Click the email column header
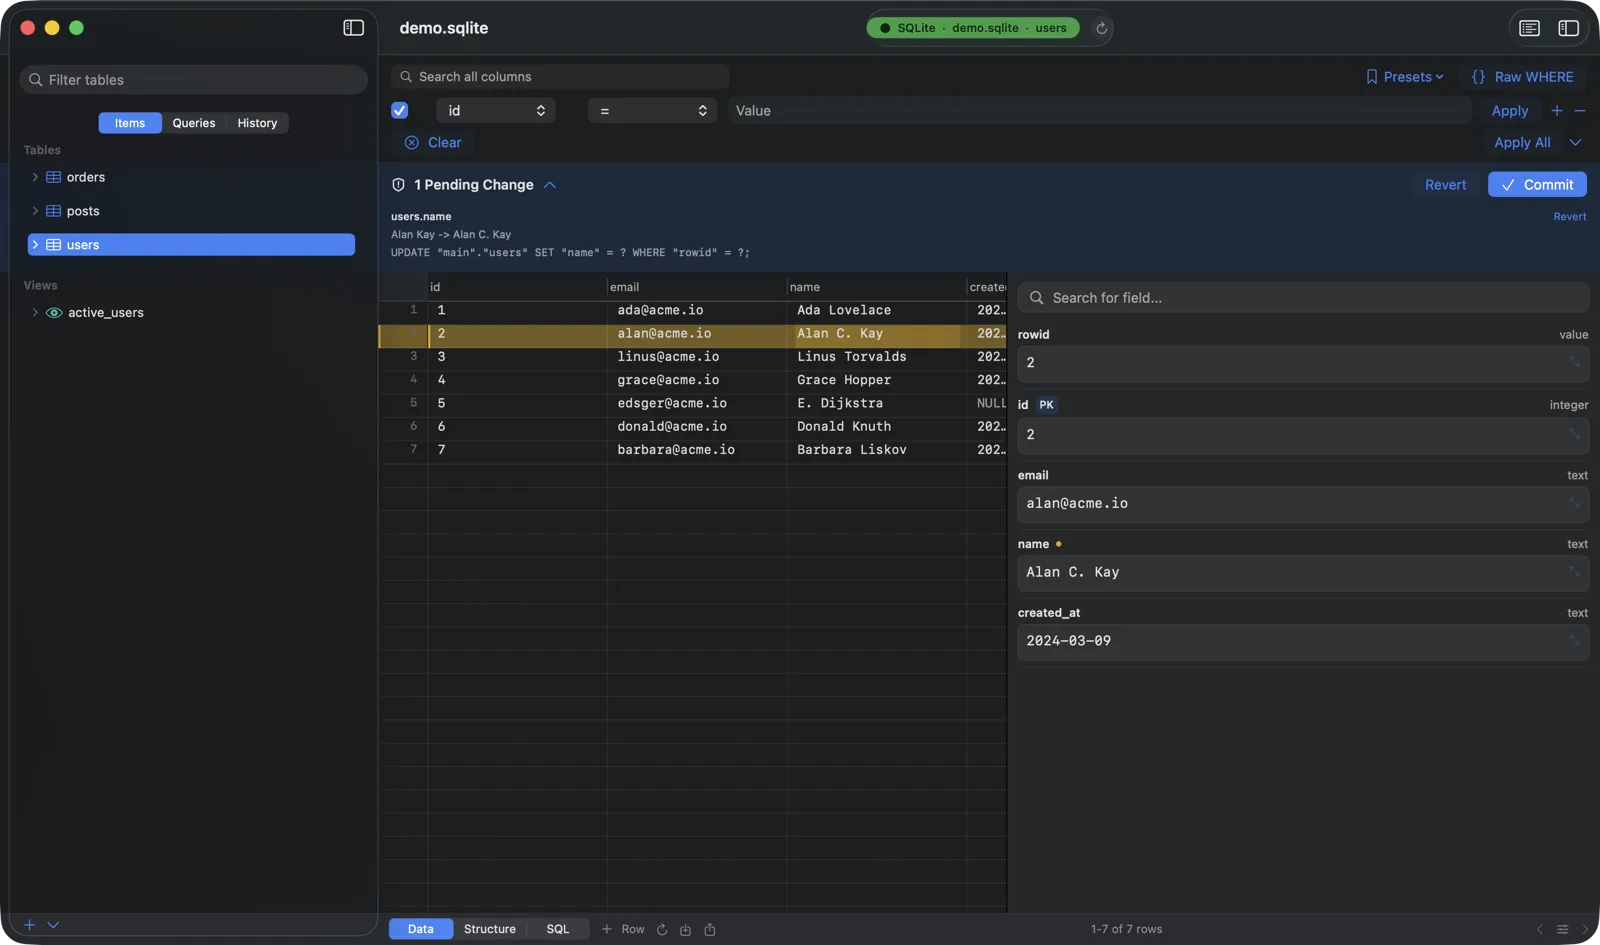The width and height of the screenshot is (1600, 945). pyautogui.click(x=696, y=287)
